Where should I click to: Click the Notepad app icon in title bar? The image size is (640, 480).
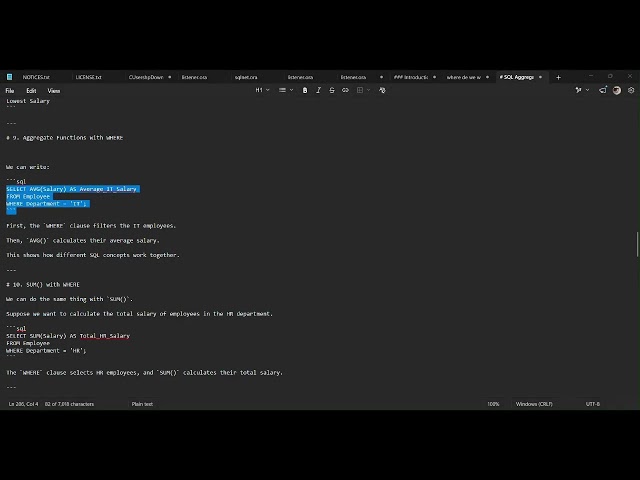click(x=9, y=77)
